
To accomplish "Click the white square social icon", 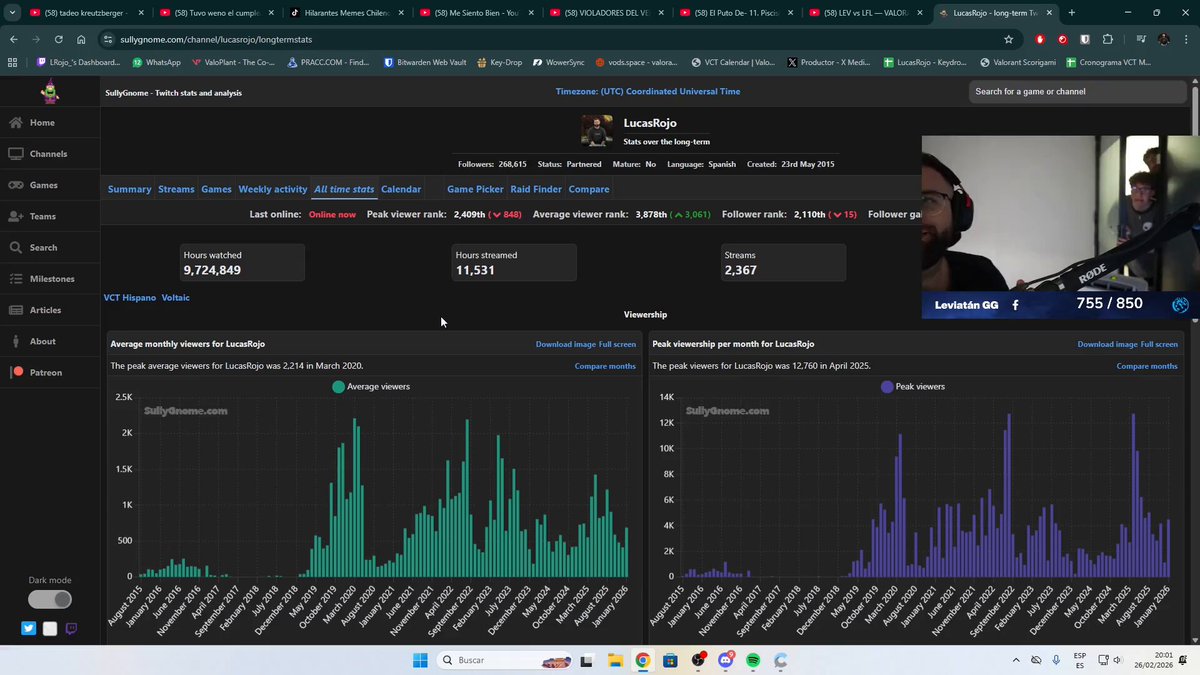I will [x=50, y=629].
